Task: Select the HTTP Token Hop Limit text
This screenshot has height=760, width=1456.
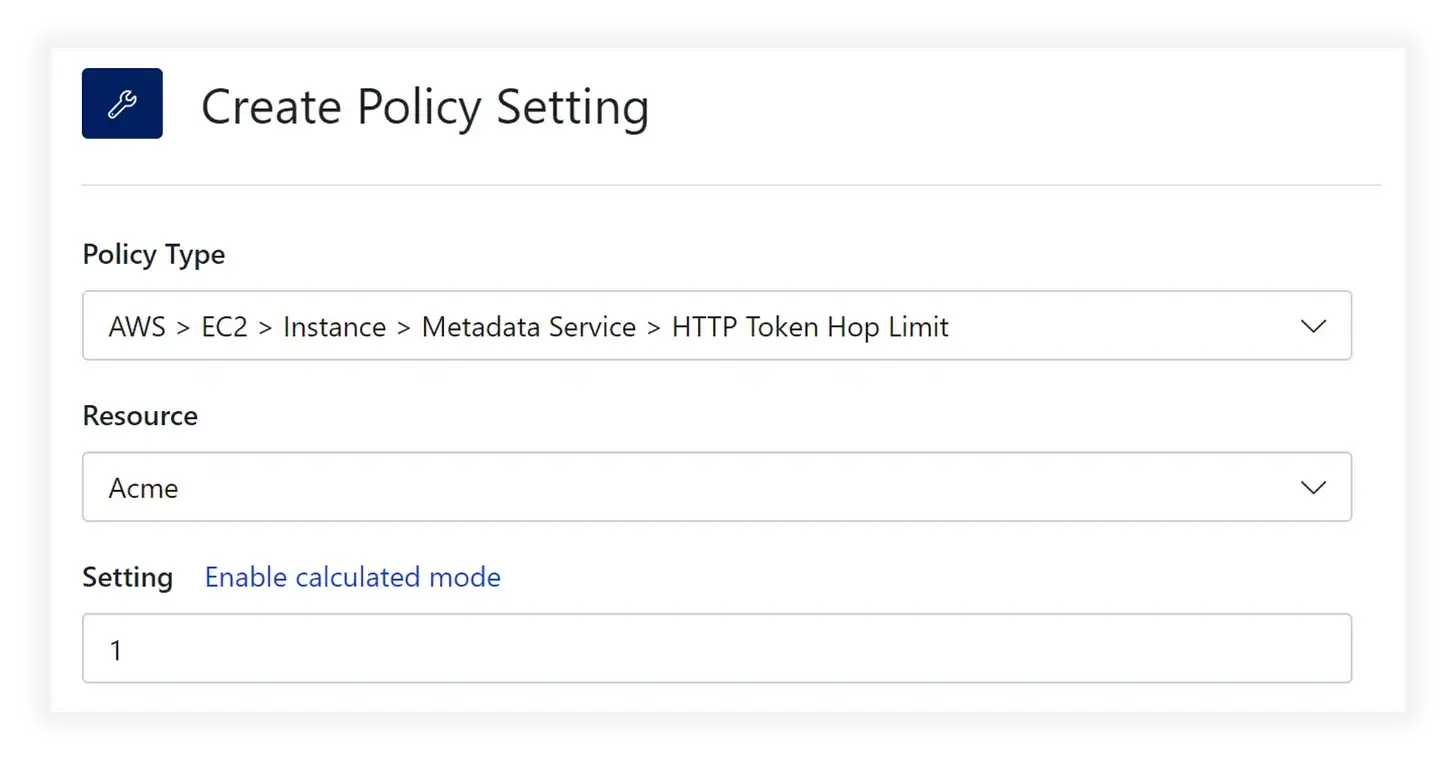Action: [810, 327]
